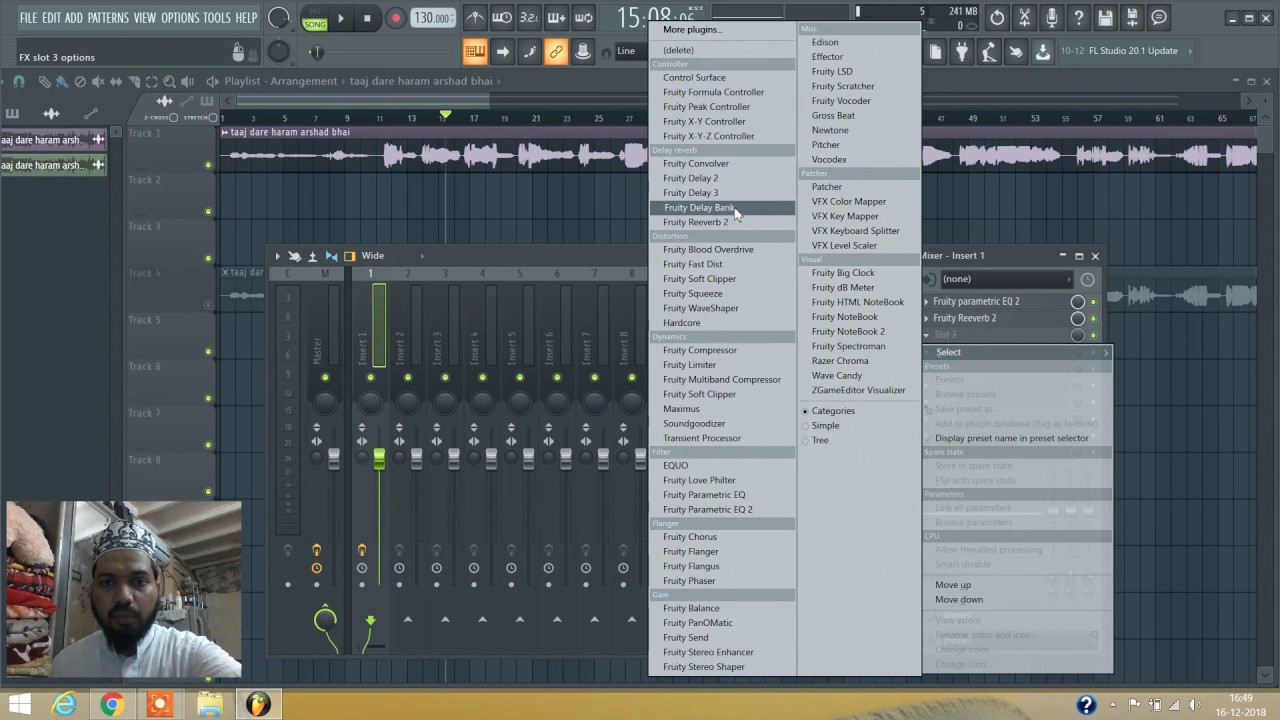
Task: Select the playlist zoom tool icon
Action: [170, 82]
